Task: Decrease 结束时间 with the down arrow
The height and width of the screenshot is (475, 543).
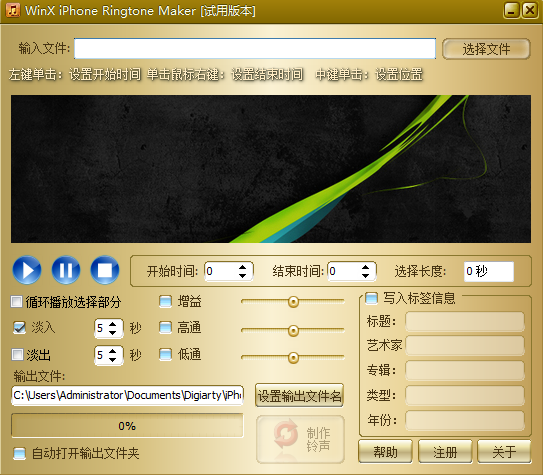Action: point(365,276)
